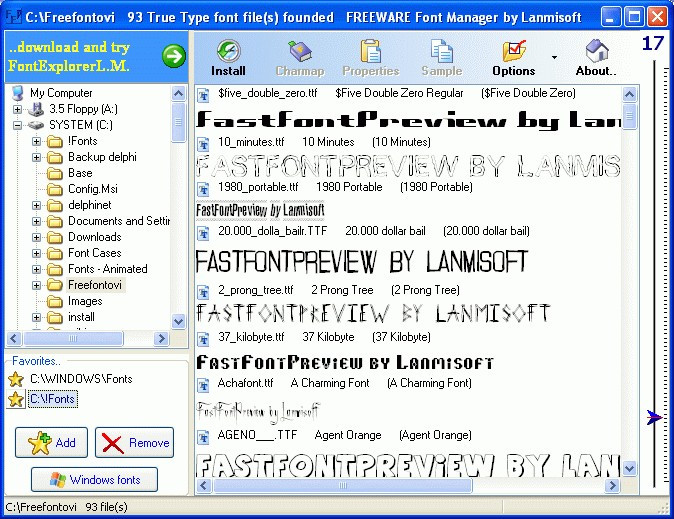Expand the Fonts - Animated folder node
Viewport: 674px width, 519px height.
(37, 270)
